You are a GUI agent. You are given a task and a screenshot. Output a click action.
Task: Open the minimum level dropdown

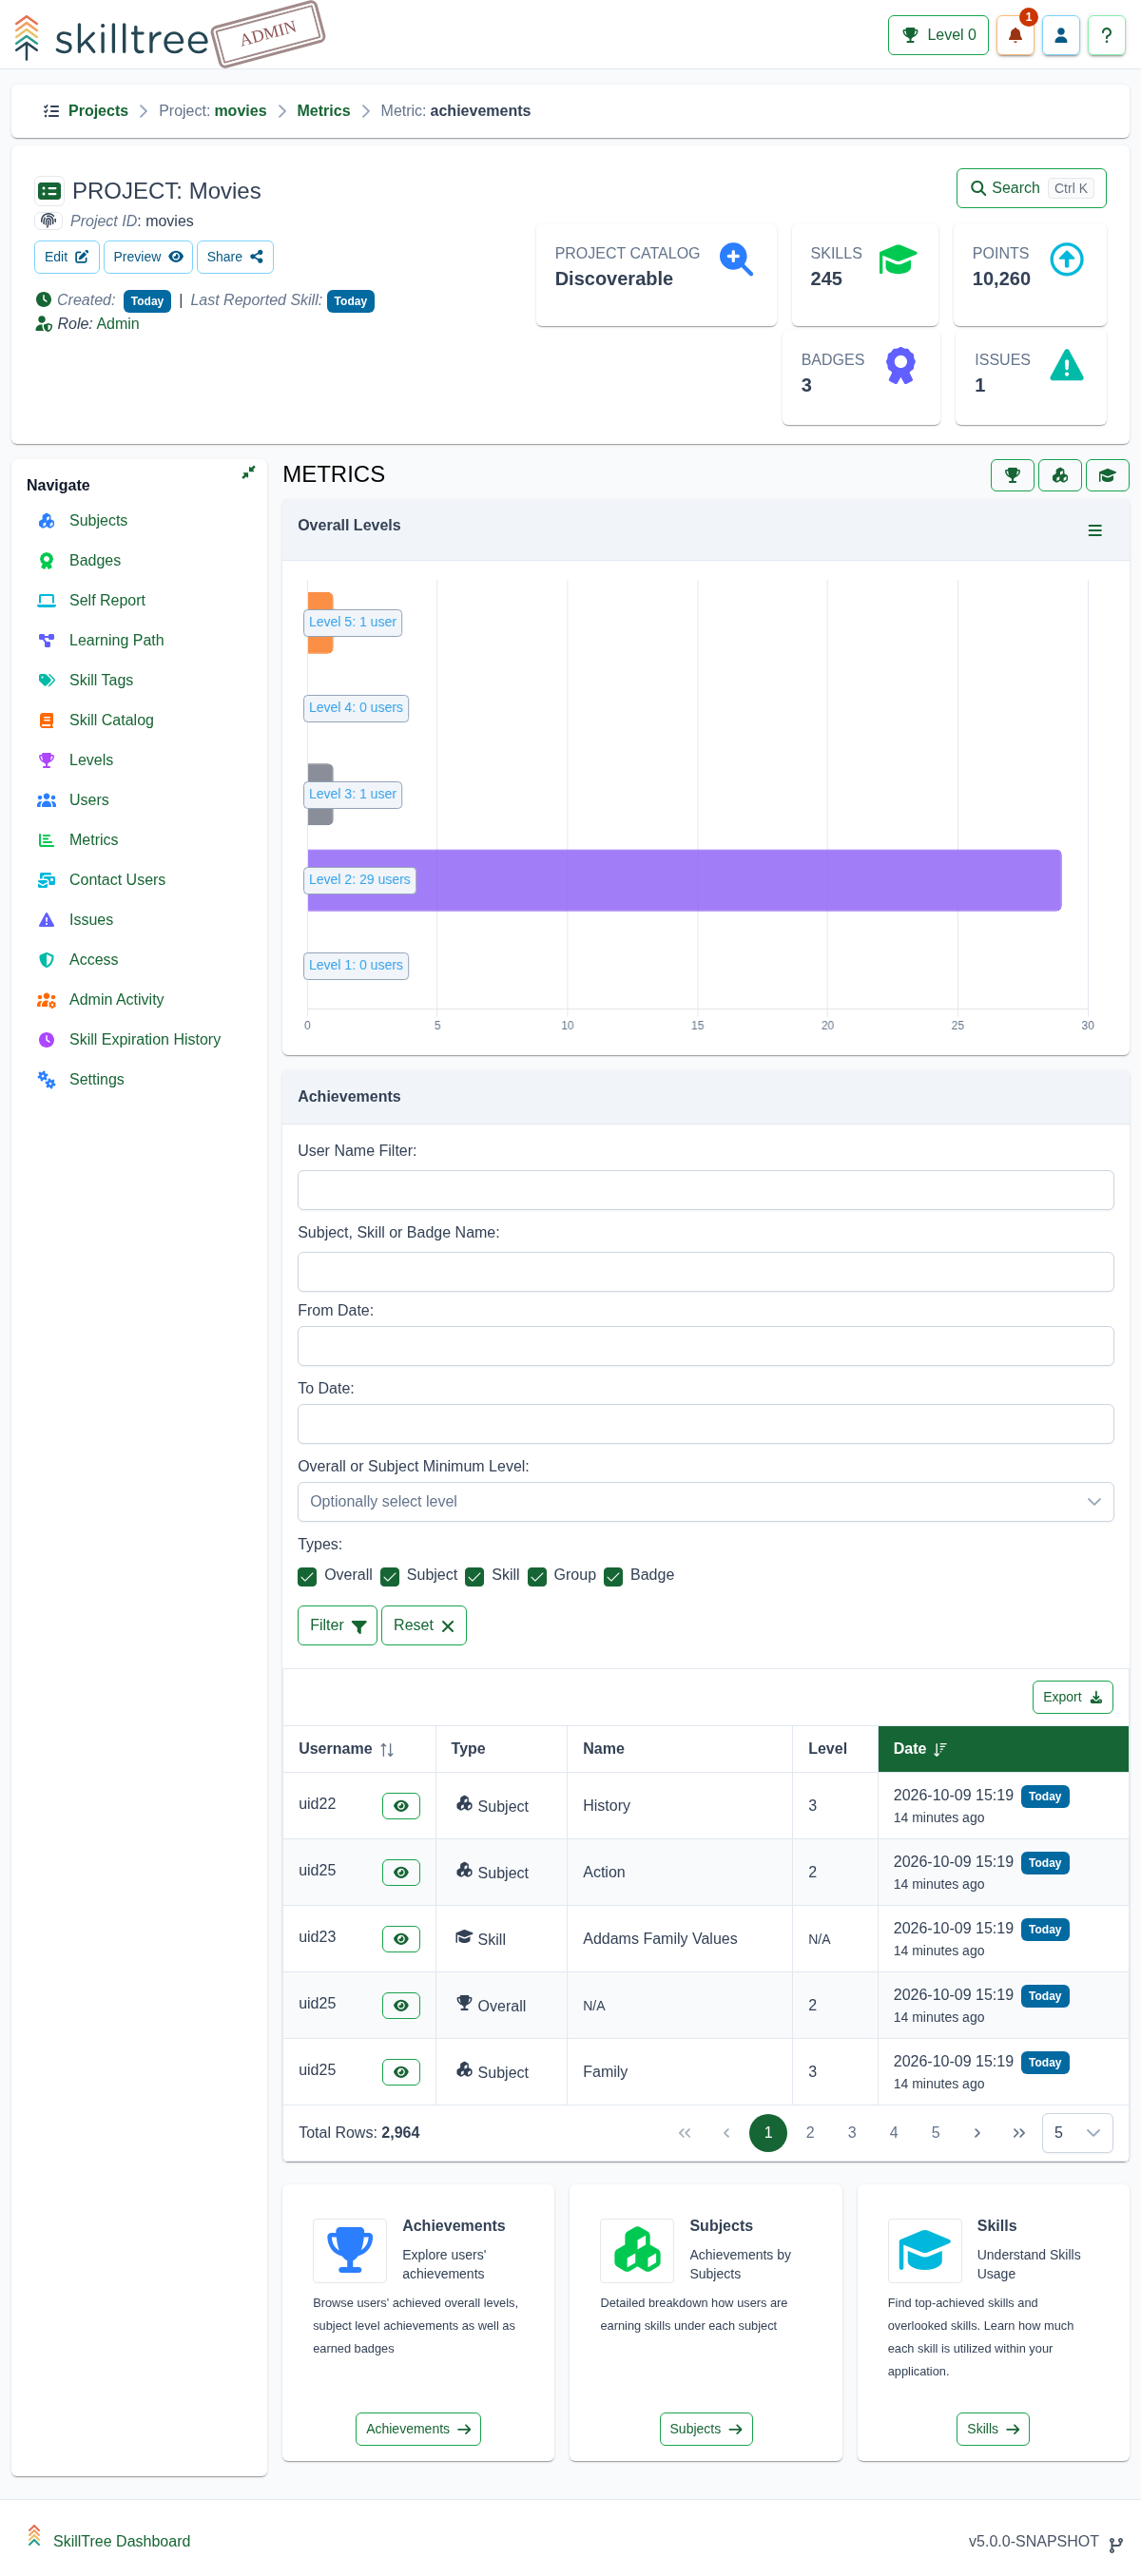tap(705, 1502)
